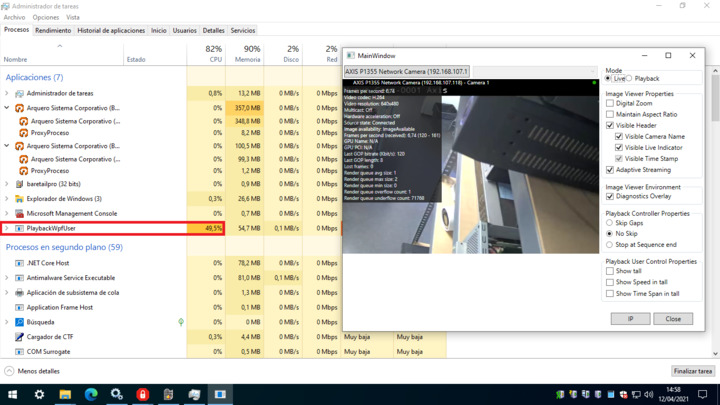Click the Microsoft Management Console icon
This screenshot has width=720, height=405.
point(19,213)
